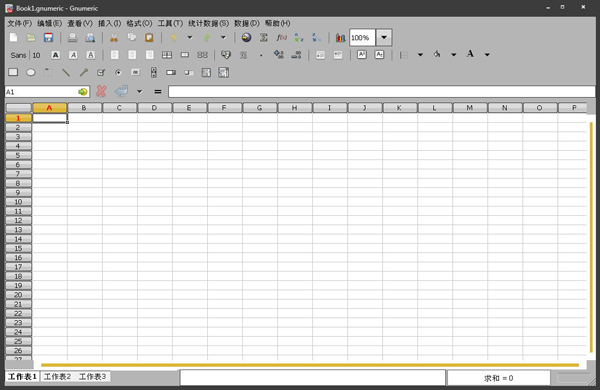Cut selection with the scissors icon
The image size is (600, 390).
(x=114, y=38)
